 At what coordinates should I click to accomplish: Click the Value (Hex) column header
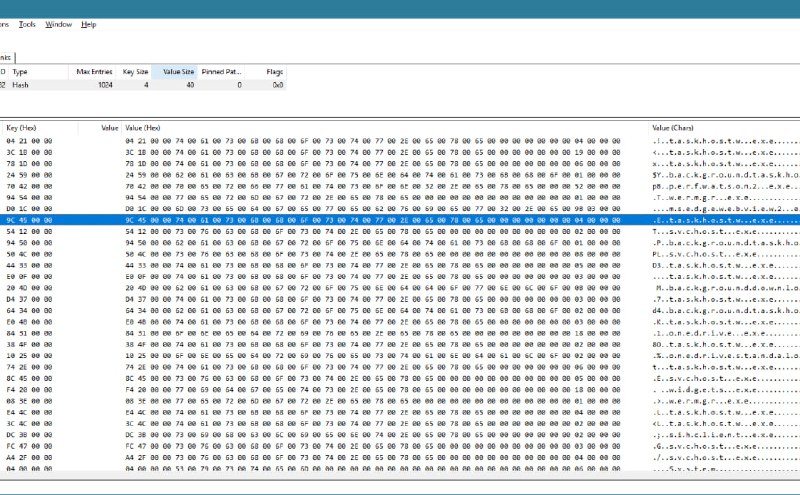[143, 128]
